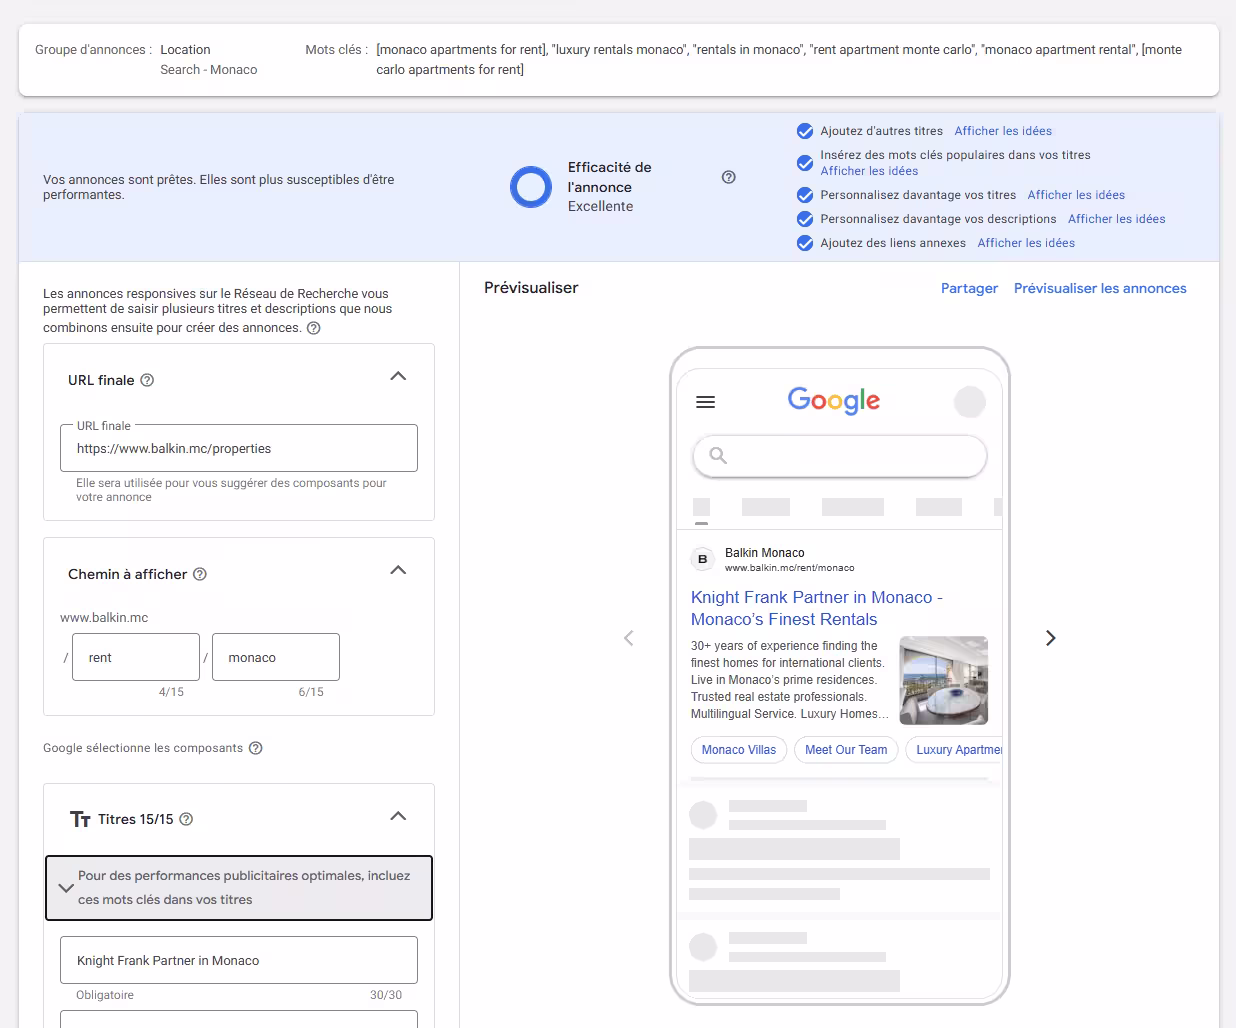Advance the preview with the right arrow

point(1050,637)
